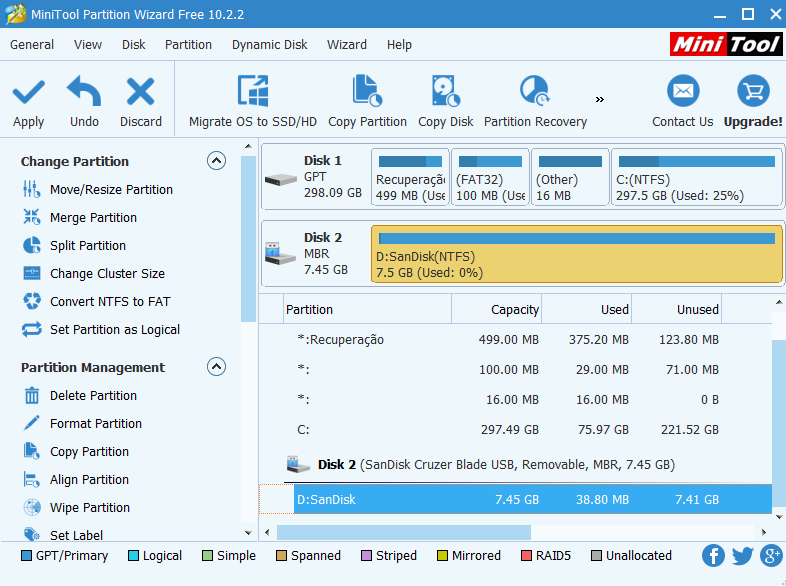
Task: Collapse the Change Partition section
Action: pos(216,161)
